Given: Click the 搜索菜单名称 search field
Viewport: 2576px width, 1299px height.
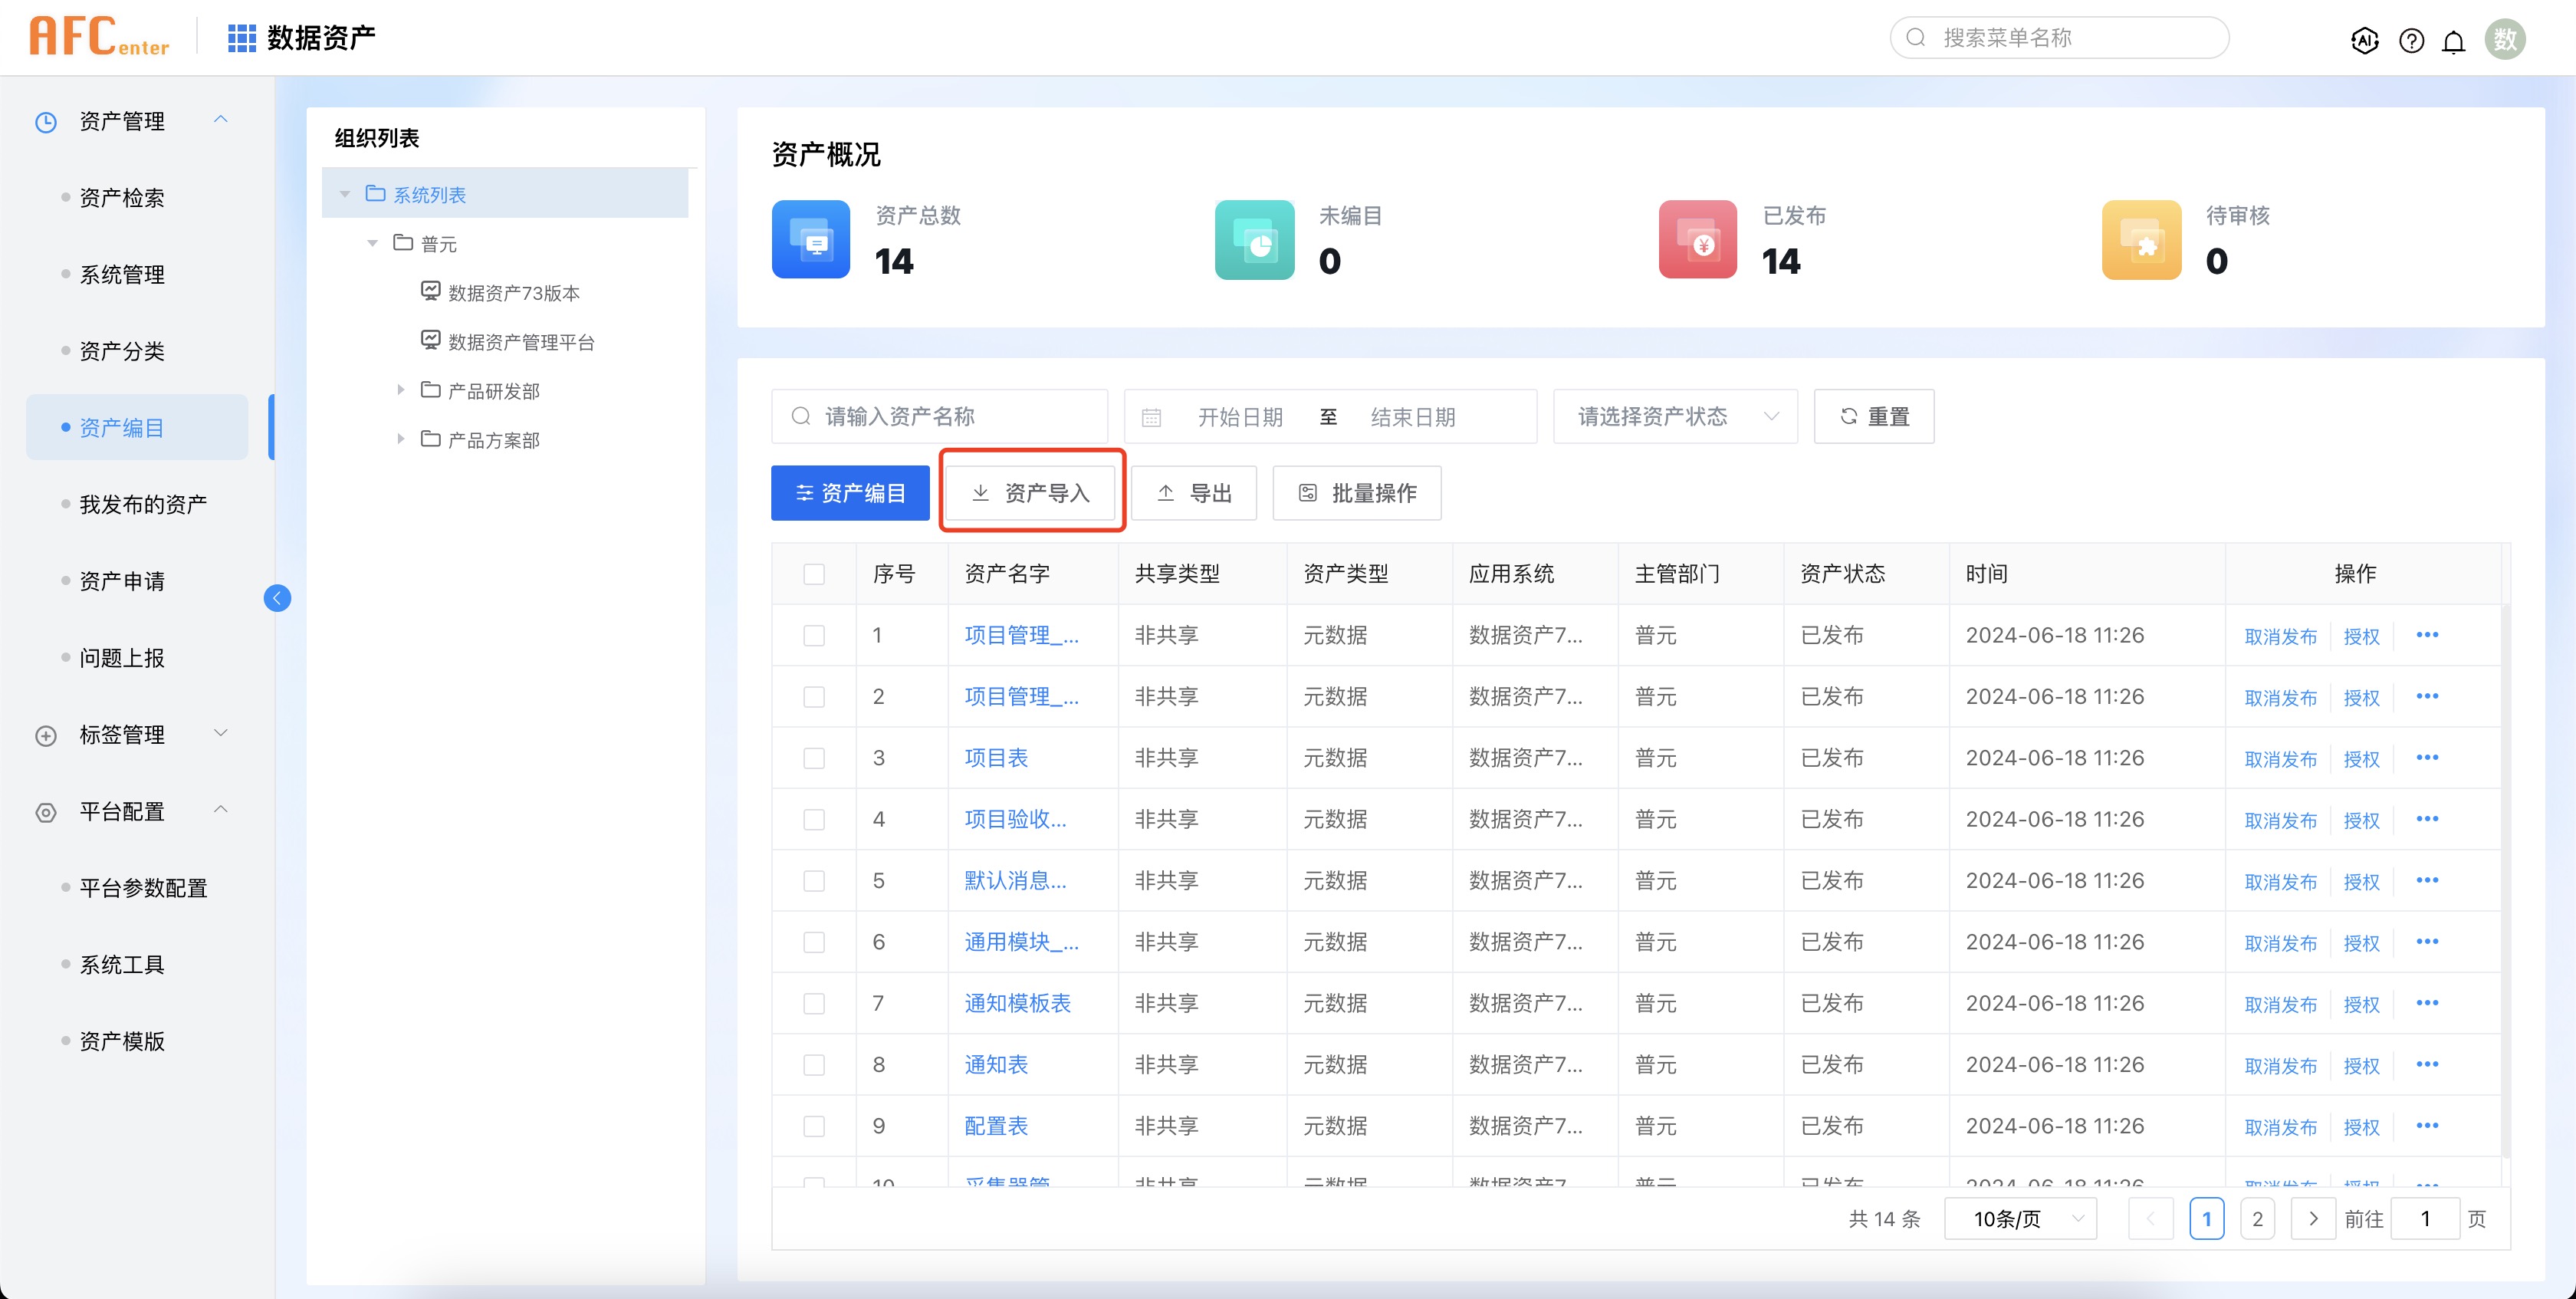Looking at the screenshot, I should point(2059,38).
